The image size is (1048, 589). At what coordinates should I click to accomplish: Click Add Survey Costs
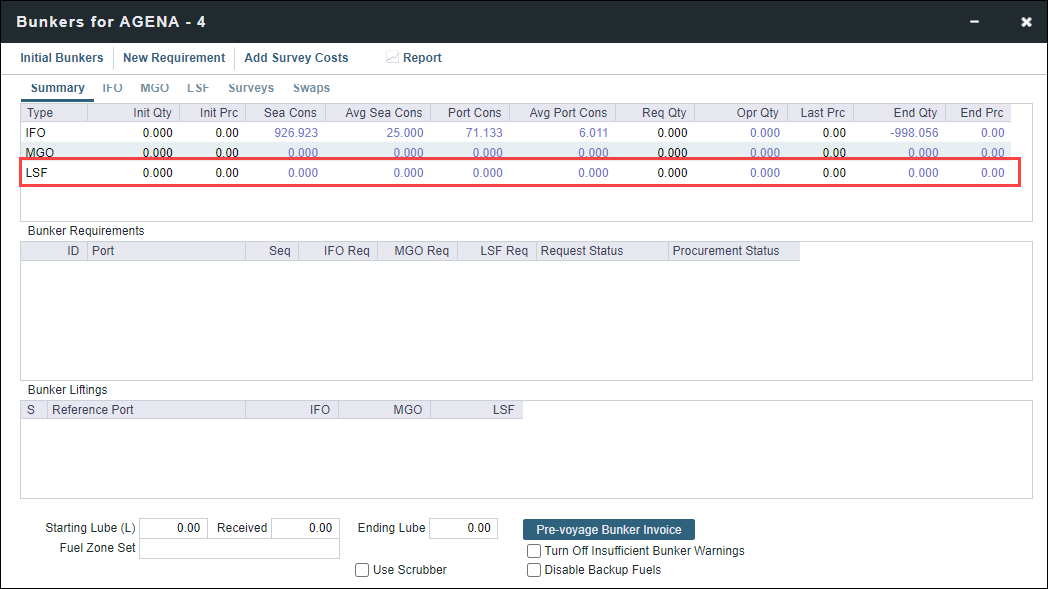(296, 58)
